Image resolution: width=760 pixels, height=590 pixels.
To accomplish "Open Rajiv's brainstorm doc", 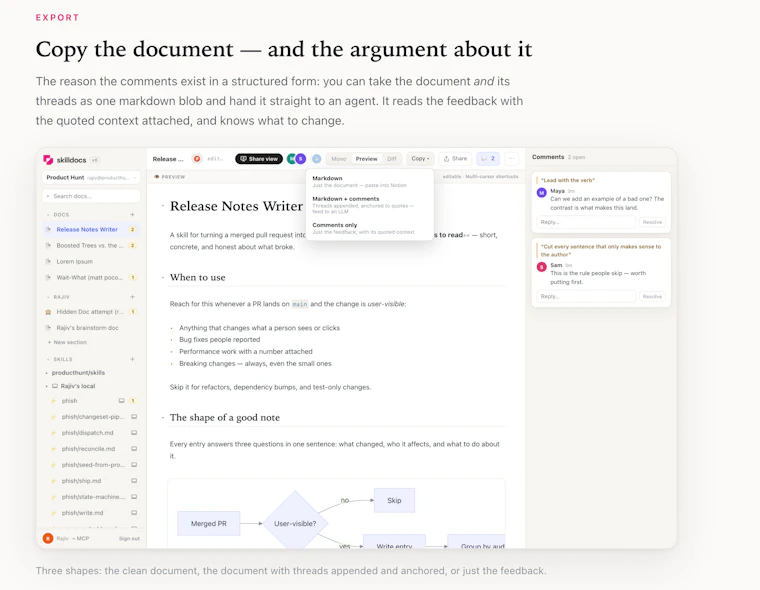I will 91,328.
